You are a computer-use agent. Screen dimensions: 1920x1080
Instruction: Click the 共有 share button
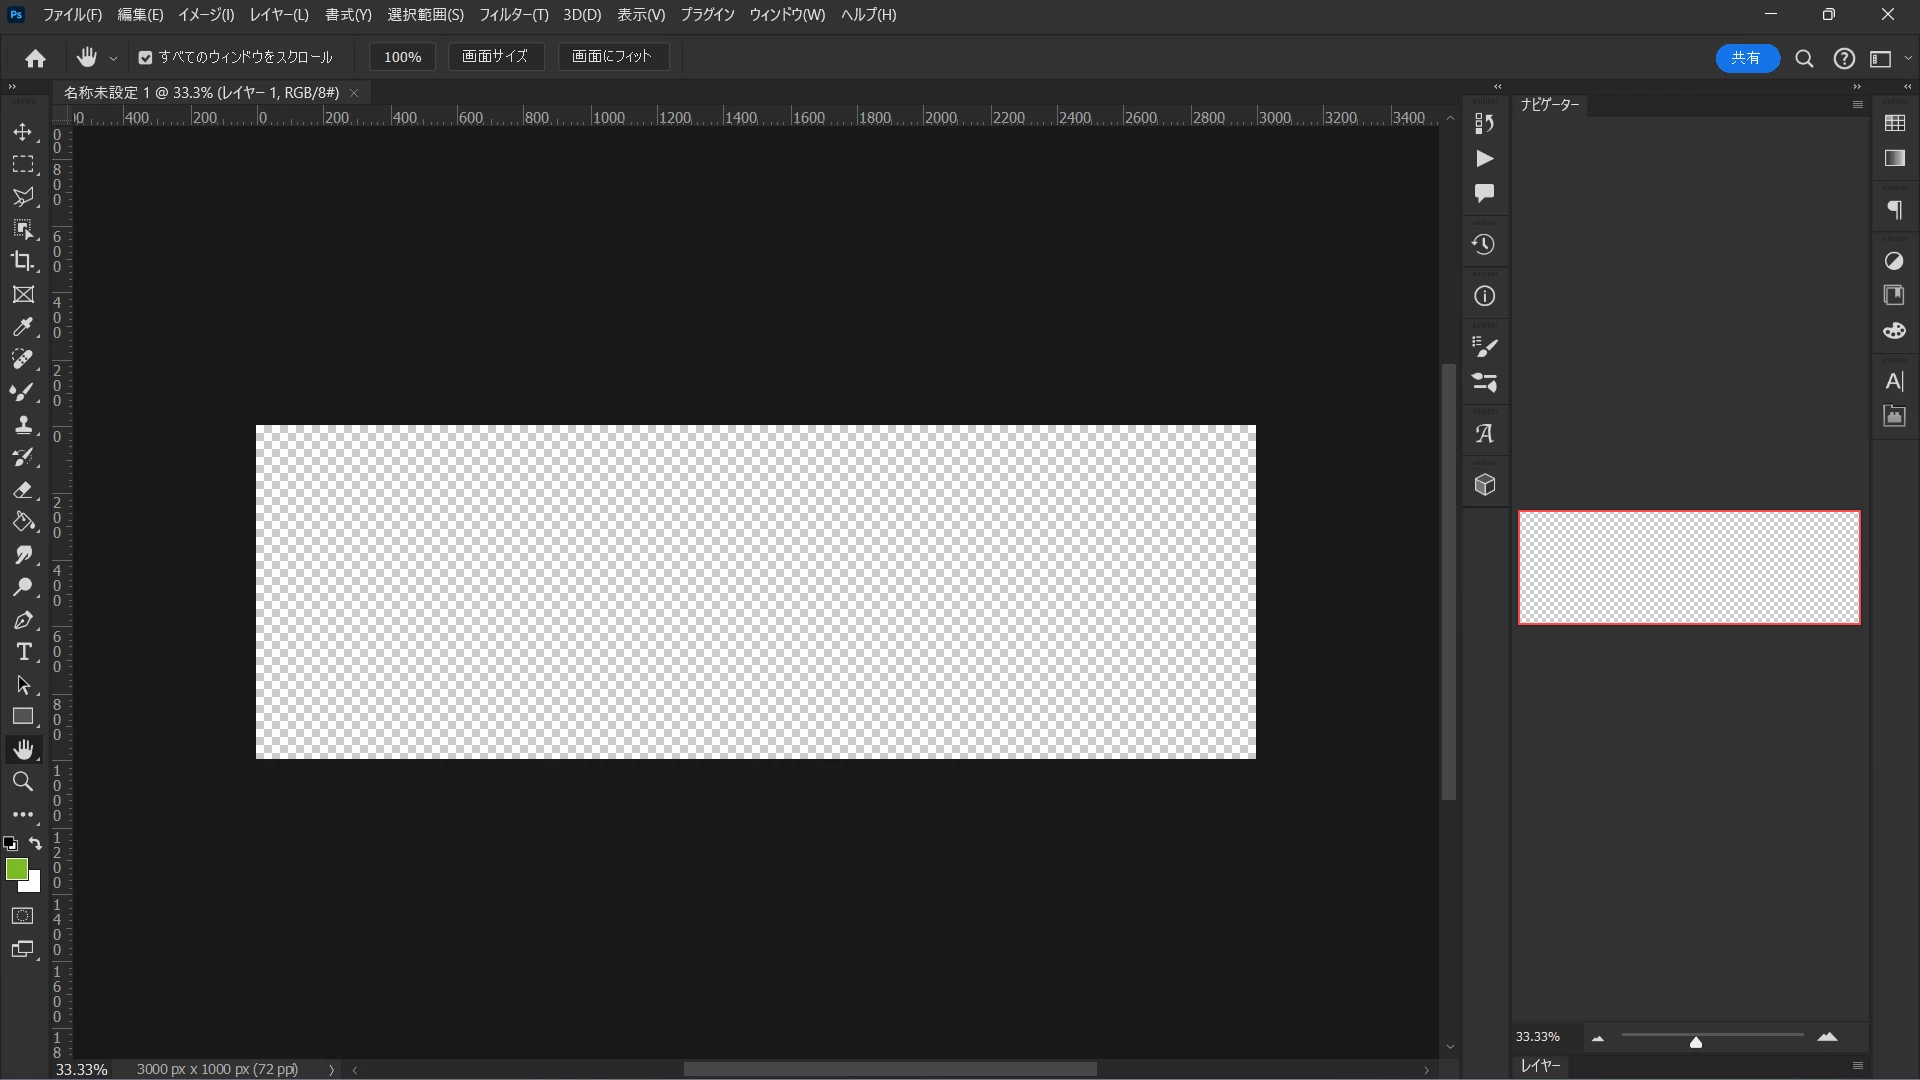pos(1746,58)
